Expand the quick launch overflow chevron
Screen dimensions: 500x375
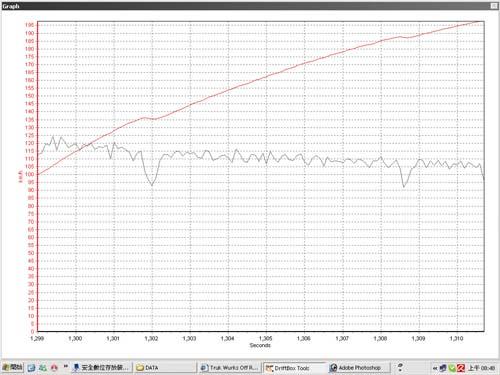coord(66,366)
